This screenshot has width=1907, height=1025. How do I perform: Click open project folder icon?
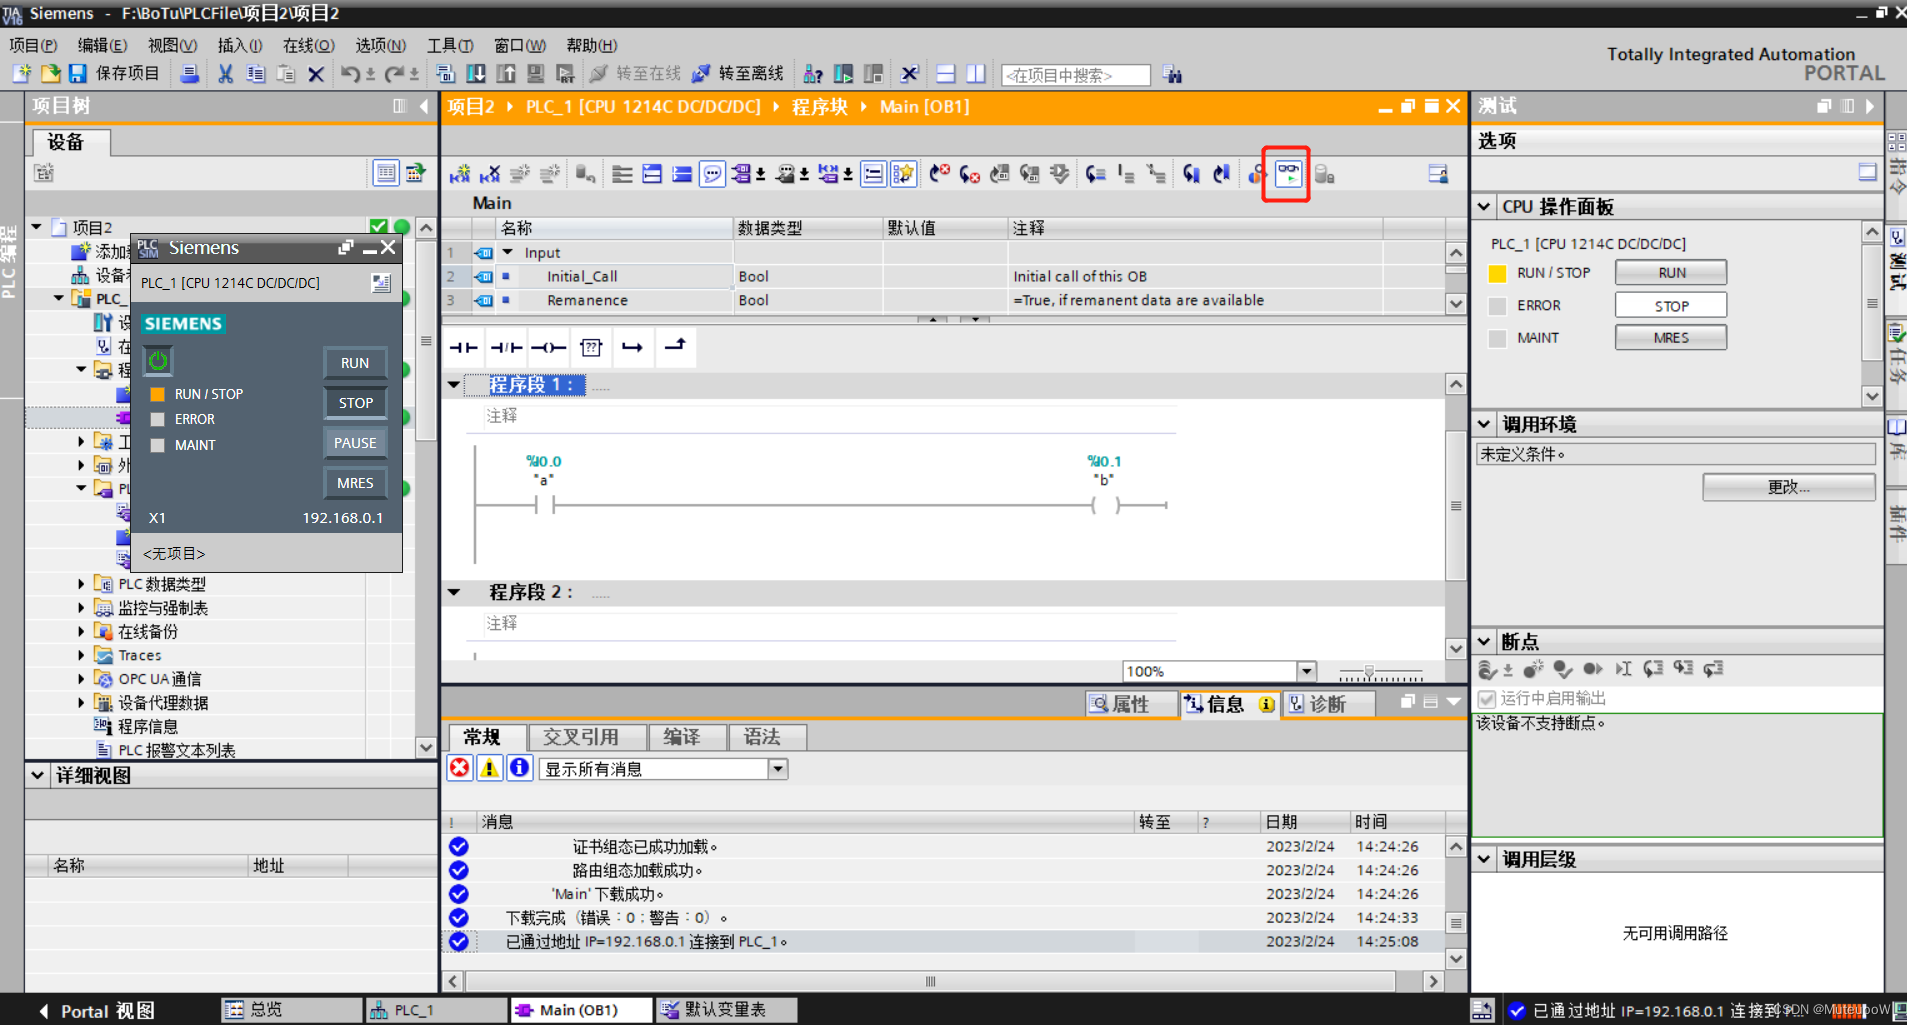(50, 74)
